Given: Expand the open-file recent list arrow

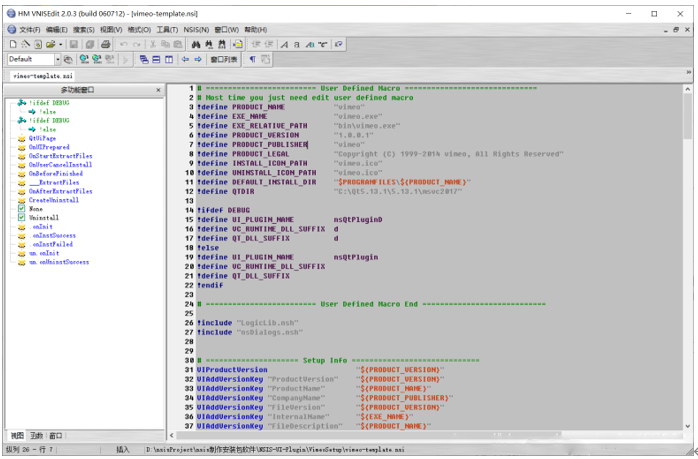Looking at the screenshot, I should pos(60,44).
